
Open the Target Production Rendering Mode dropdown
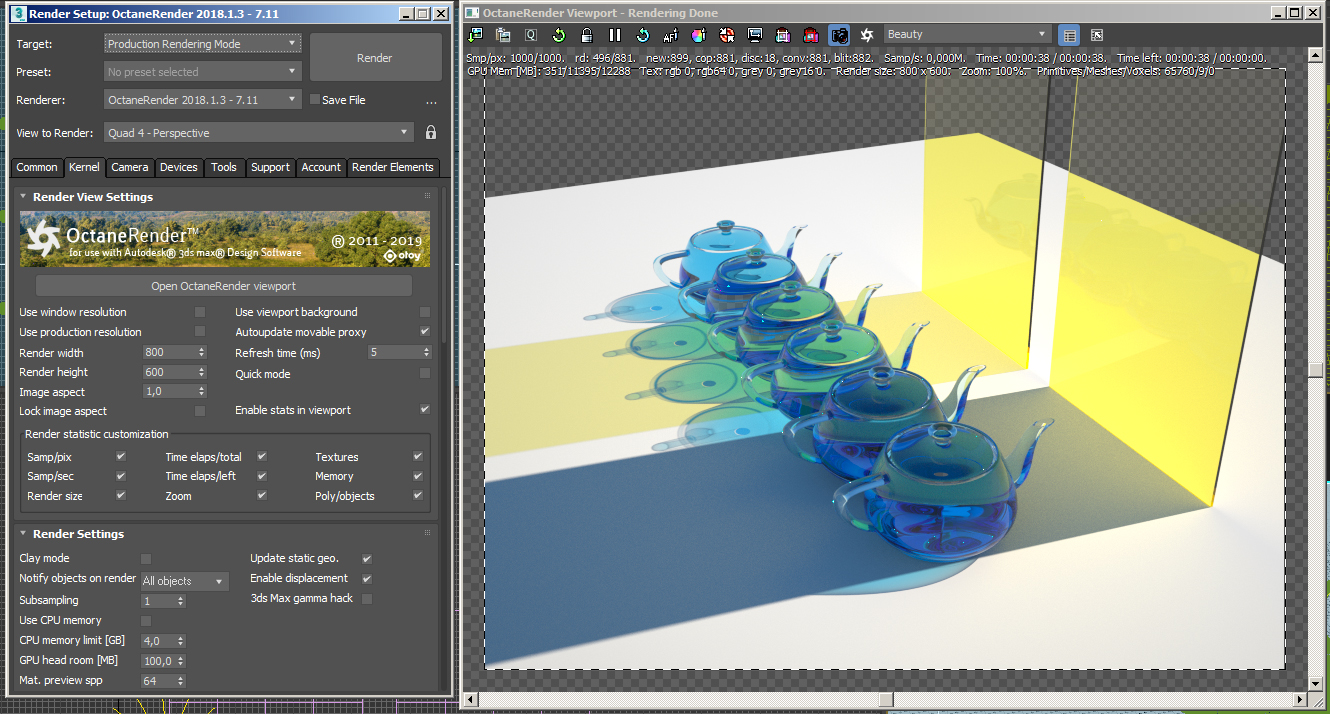tap(202, 44)
